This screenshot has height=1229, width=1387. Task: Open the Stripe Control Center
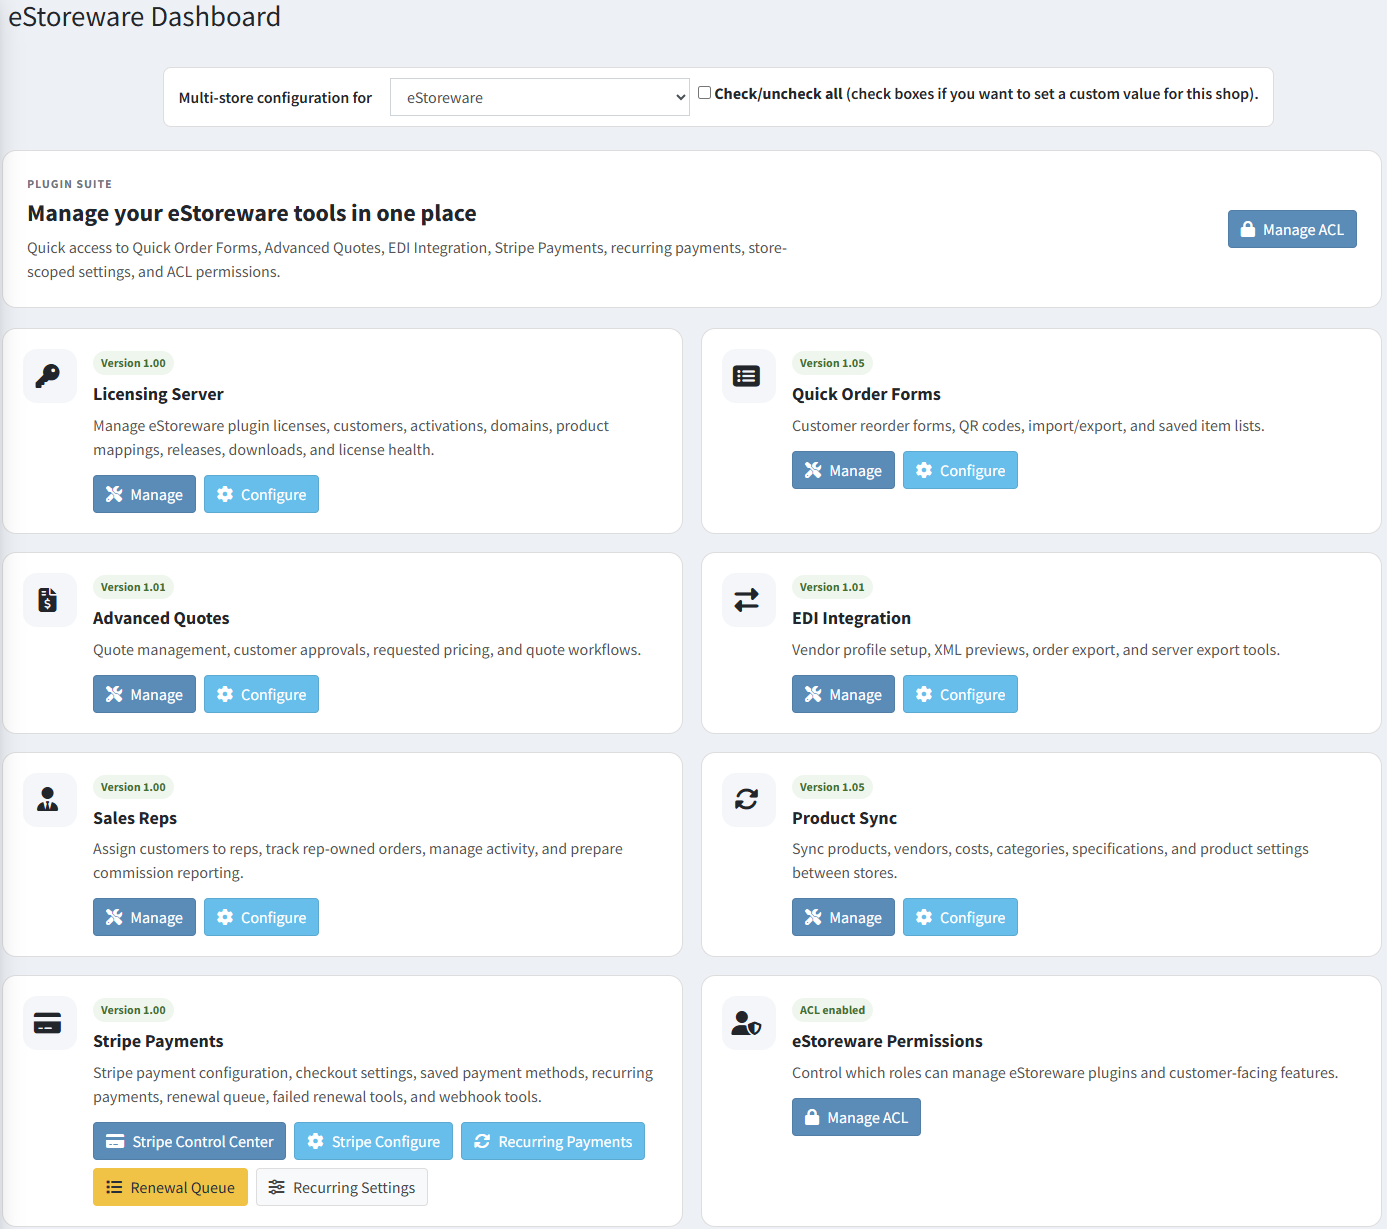point(189,1141)
